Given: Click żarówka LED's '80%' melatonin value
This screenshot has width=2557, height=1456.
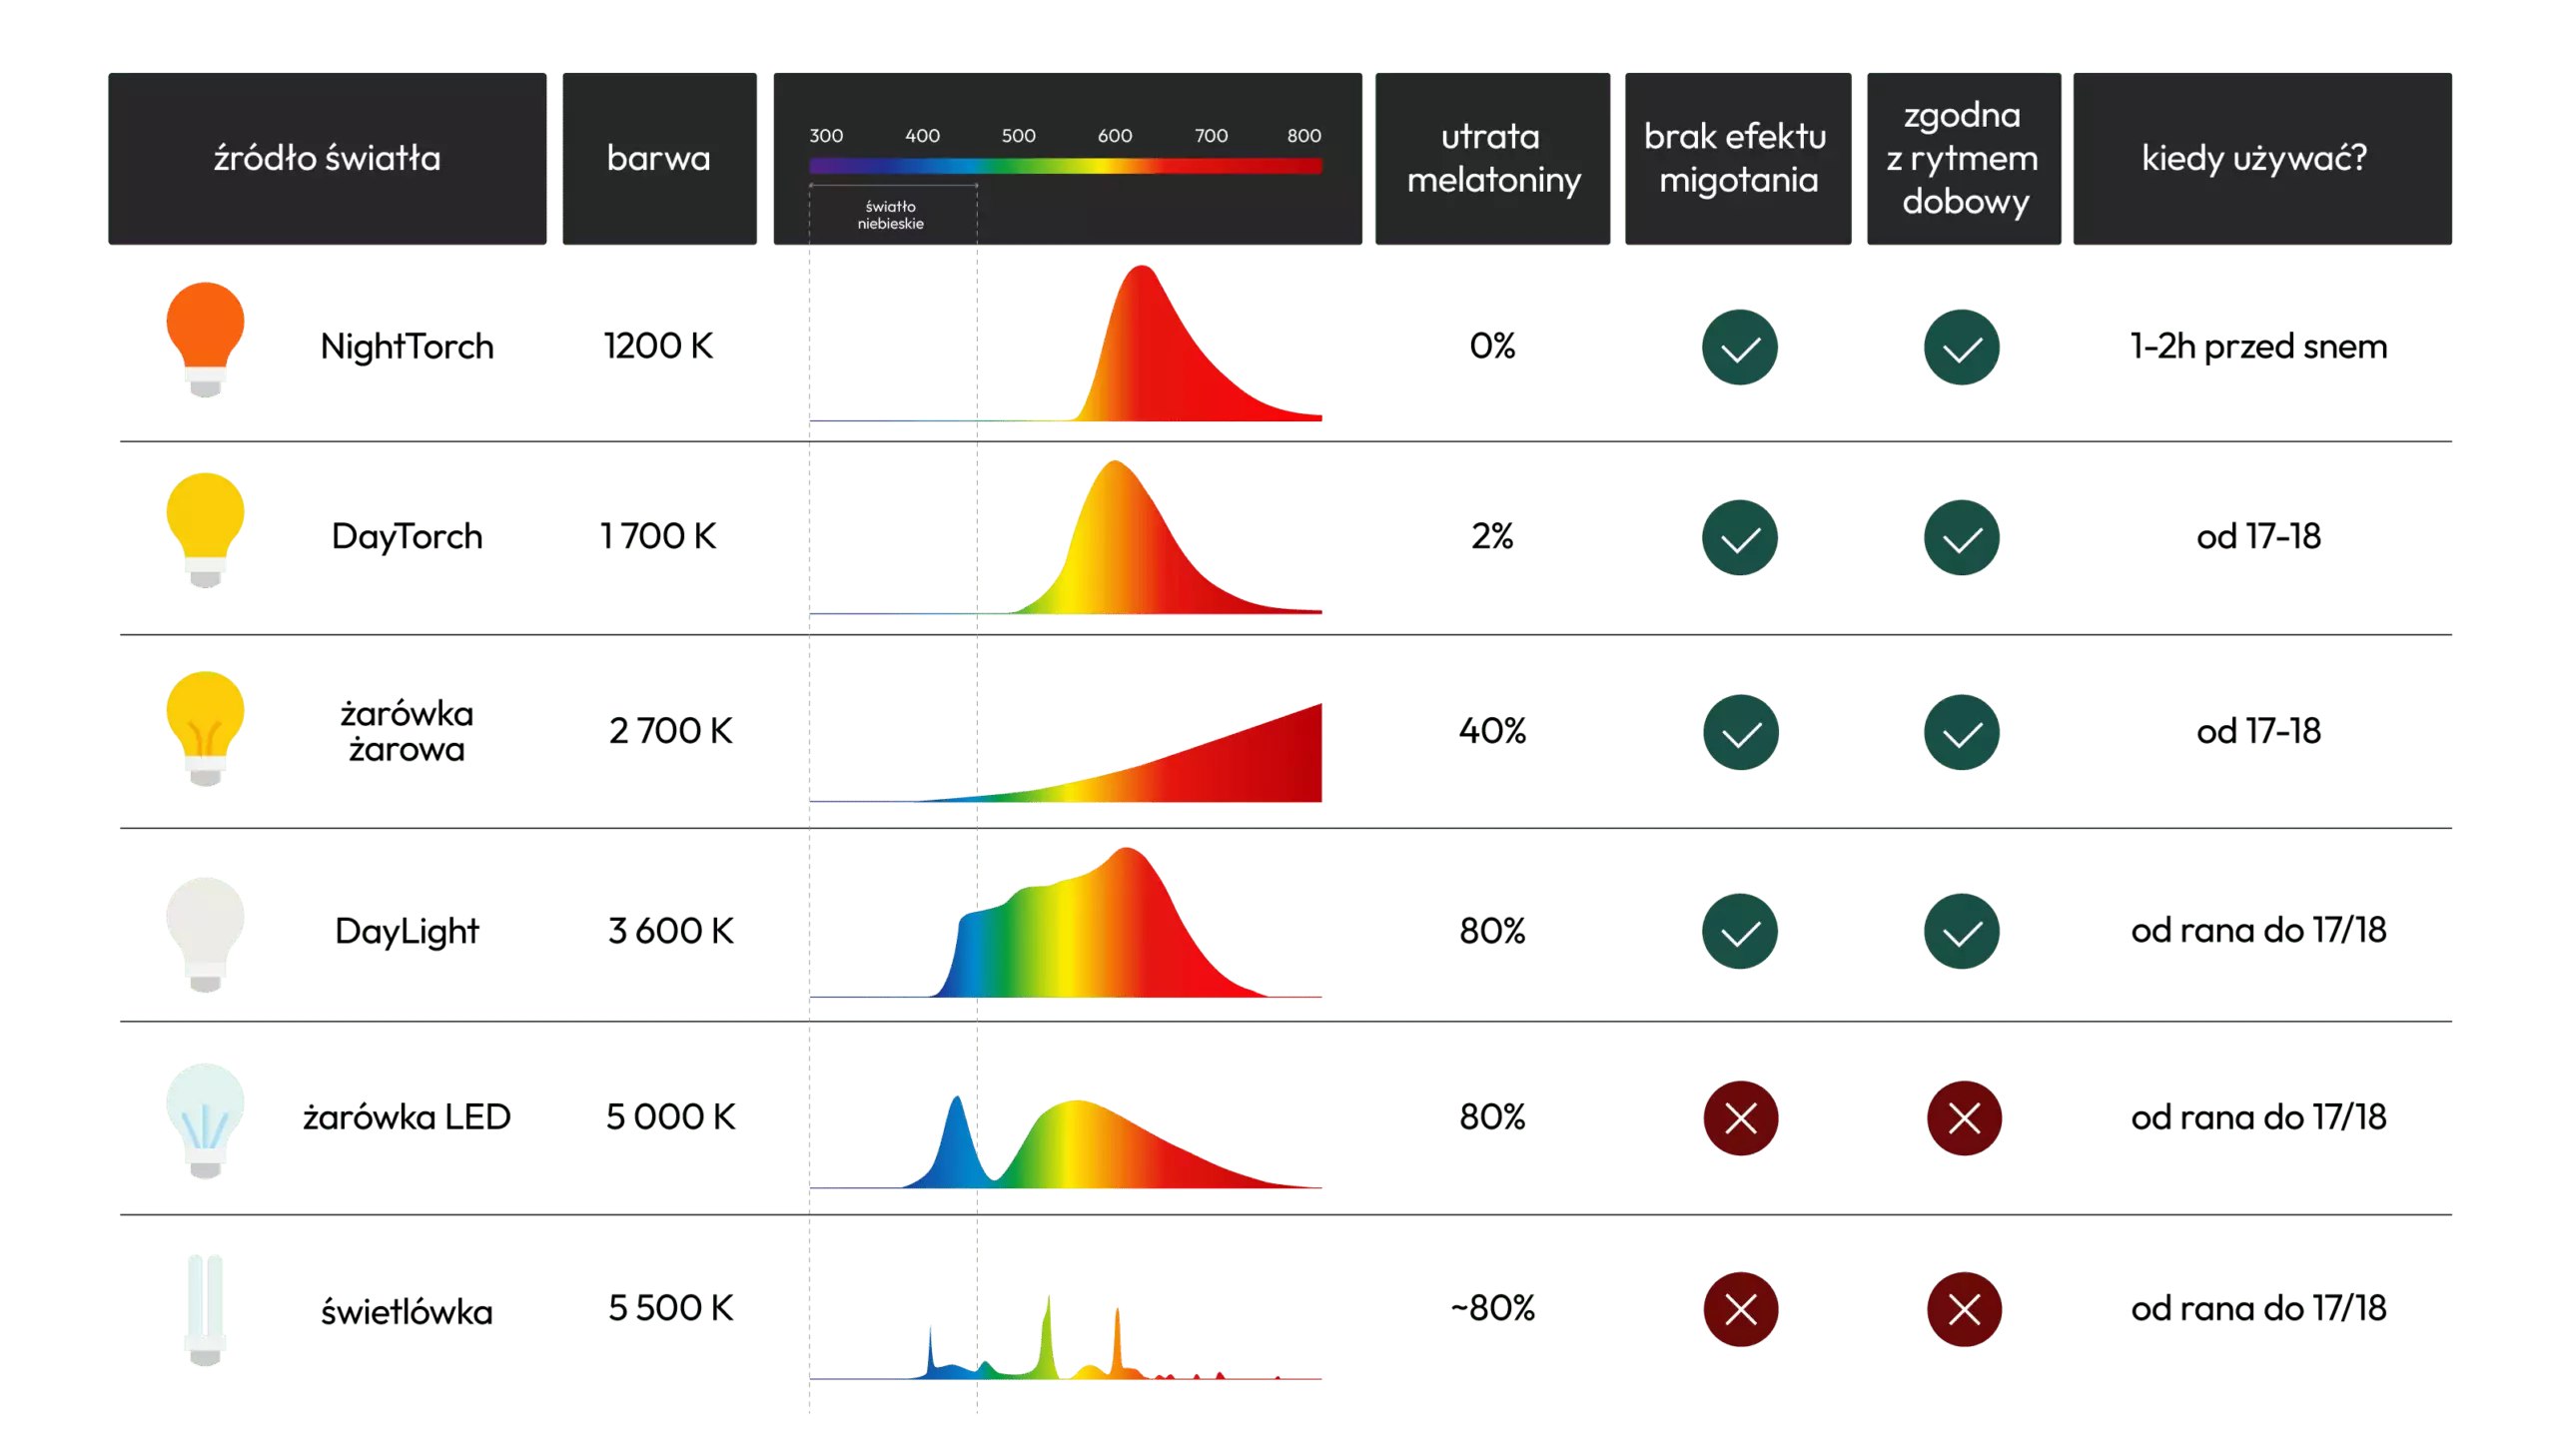Looking at the screenshot, I should pyautogui.click(x=1492, y=1117).
